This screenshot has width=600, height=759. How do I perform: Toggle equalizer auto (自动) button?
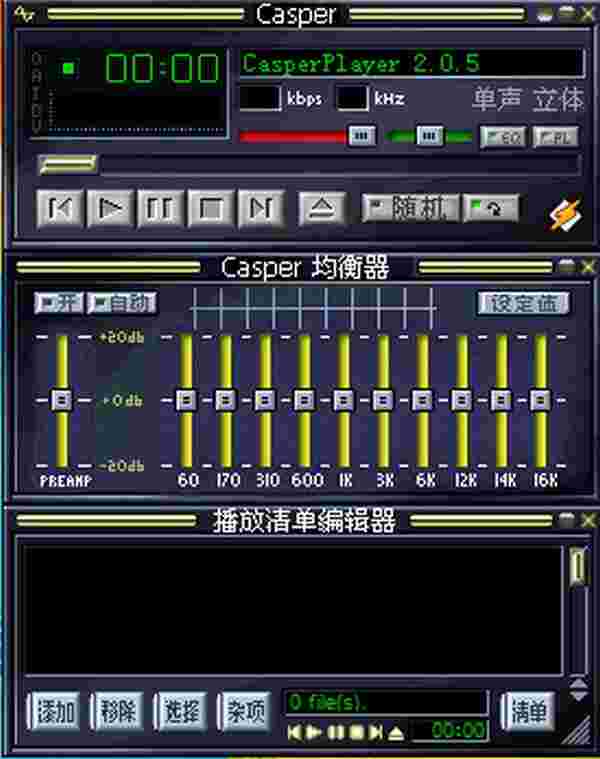[x=122, y=303]
